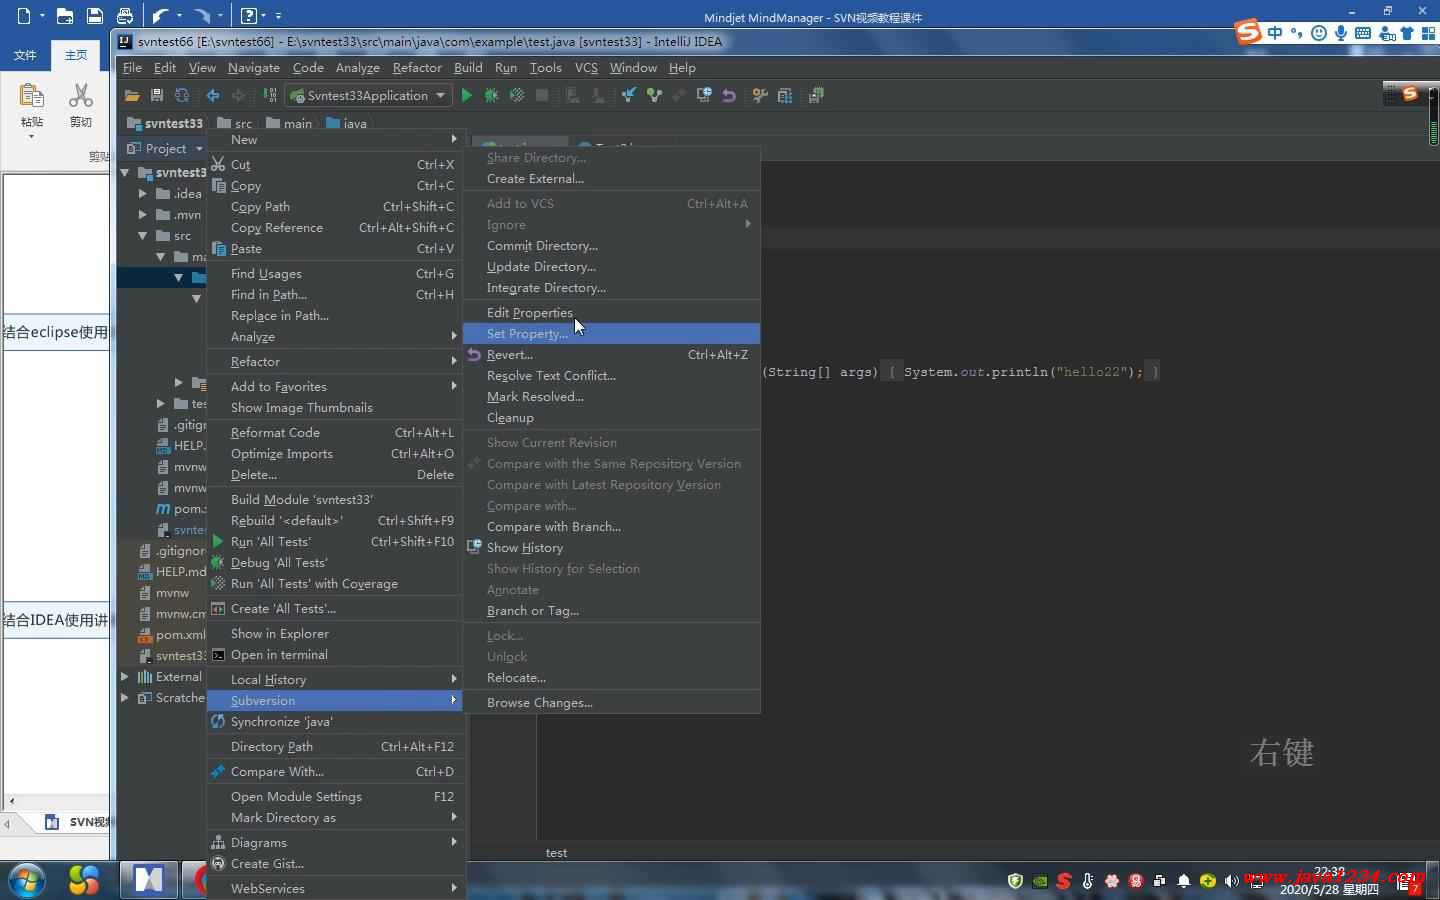Screen dimensions: 1440x900
Task: Click the VCS Commit icon in the toolbar
Action: [654, 95]
